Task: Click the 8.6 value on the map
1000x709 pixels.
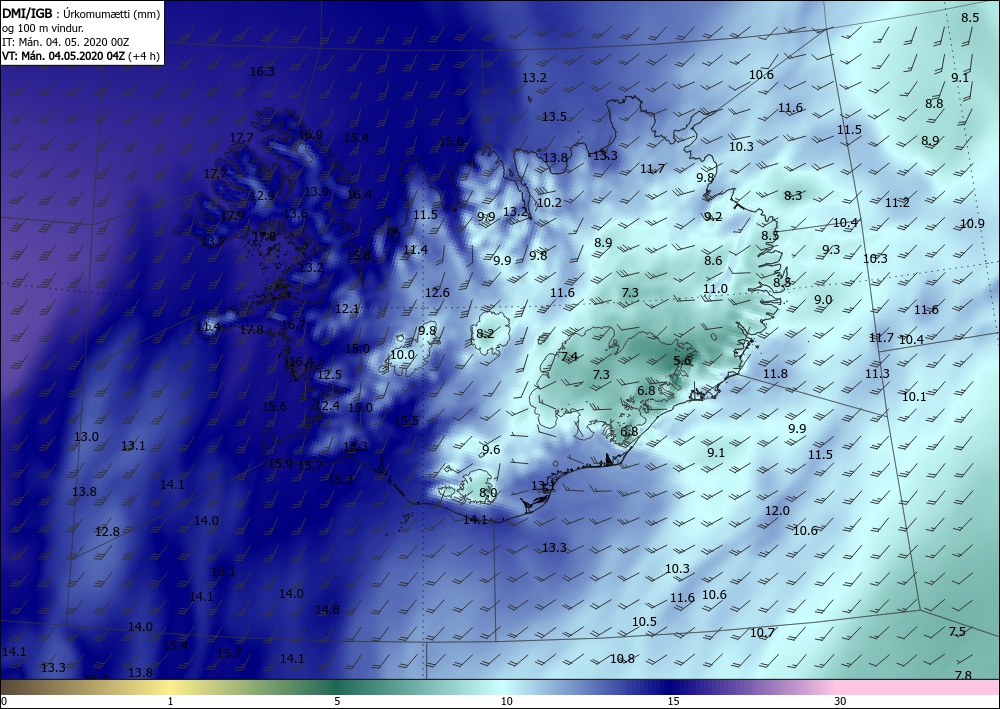Action: pyautogui.click(x=713, y=261)
